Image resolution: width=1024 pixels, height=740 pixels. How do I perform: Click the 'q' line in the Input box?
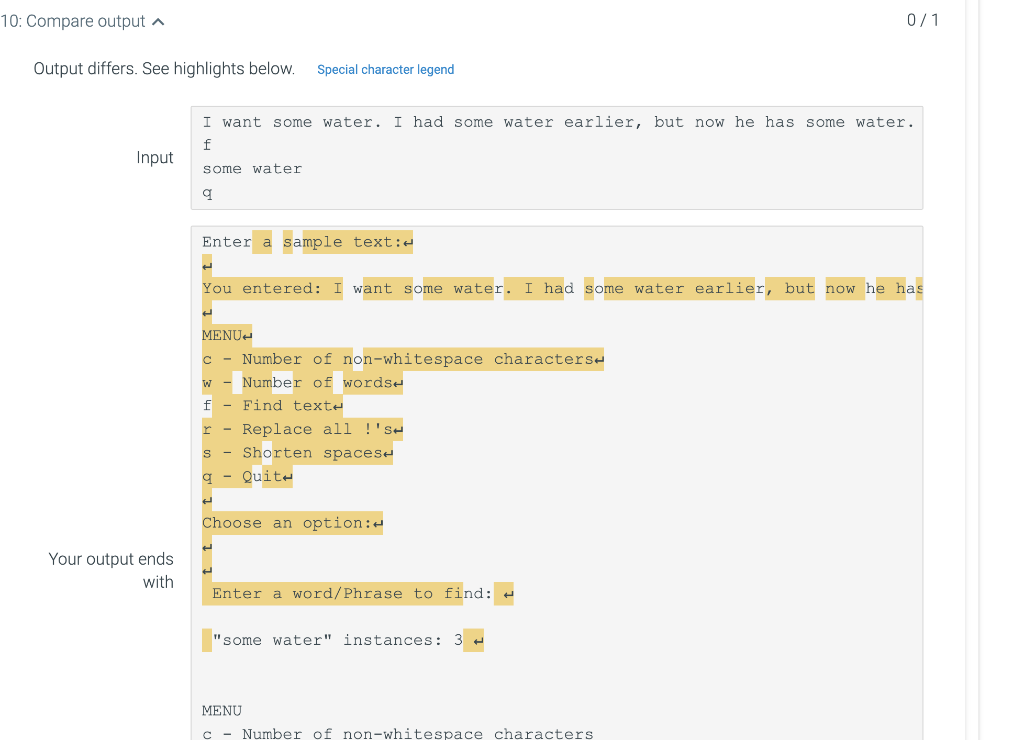207,192
